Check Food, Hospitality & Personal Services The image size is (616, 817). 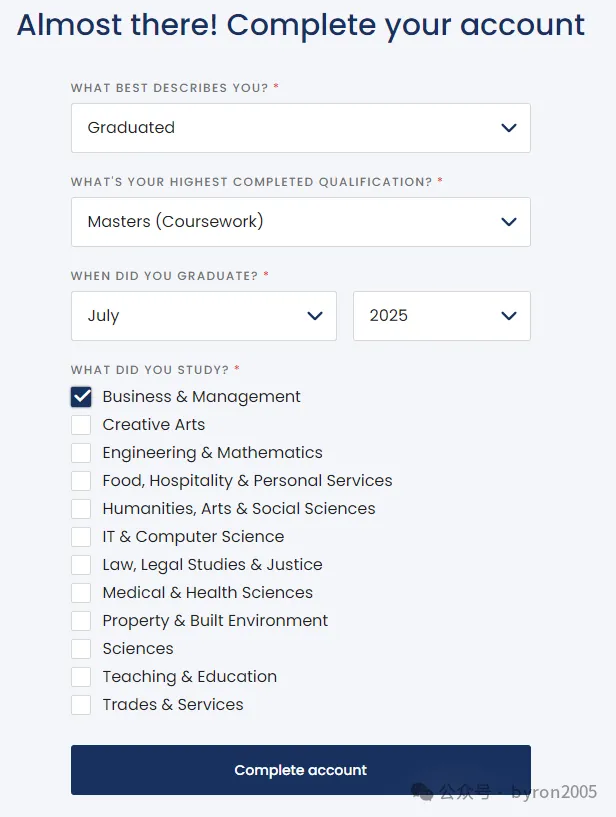pyautogui.click(x=81, y=481)
